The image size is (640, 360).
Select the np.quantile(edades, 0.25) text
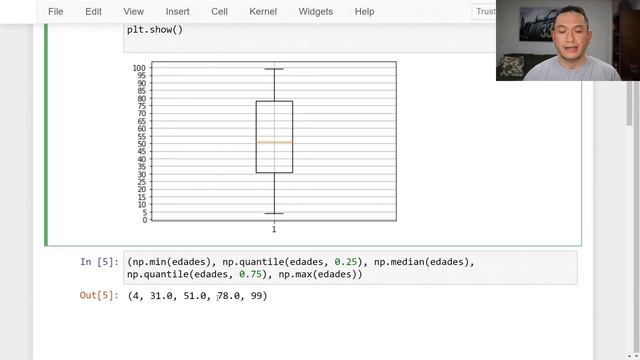[x=292, y=262]
